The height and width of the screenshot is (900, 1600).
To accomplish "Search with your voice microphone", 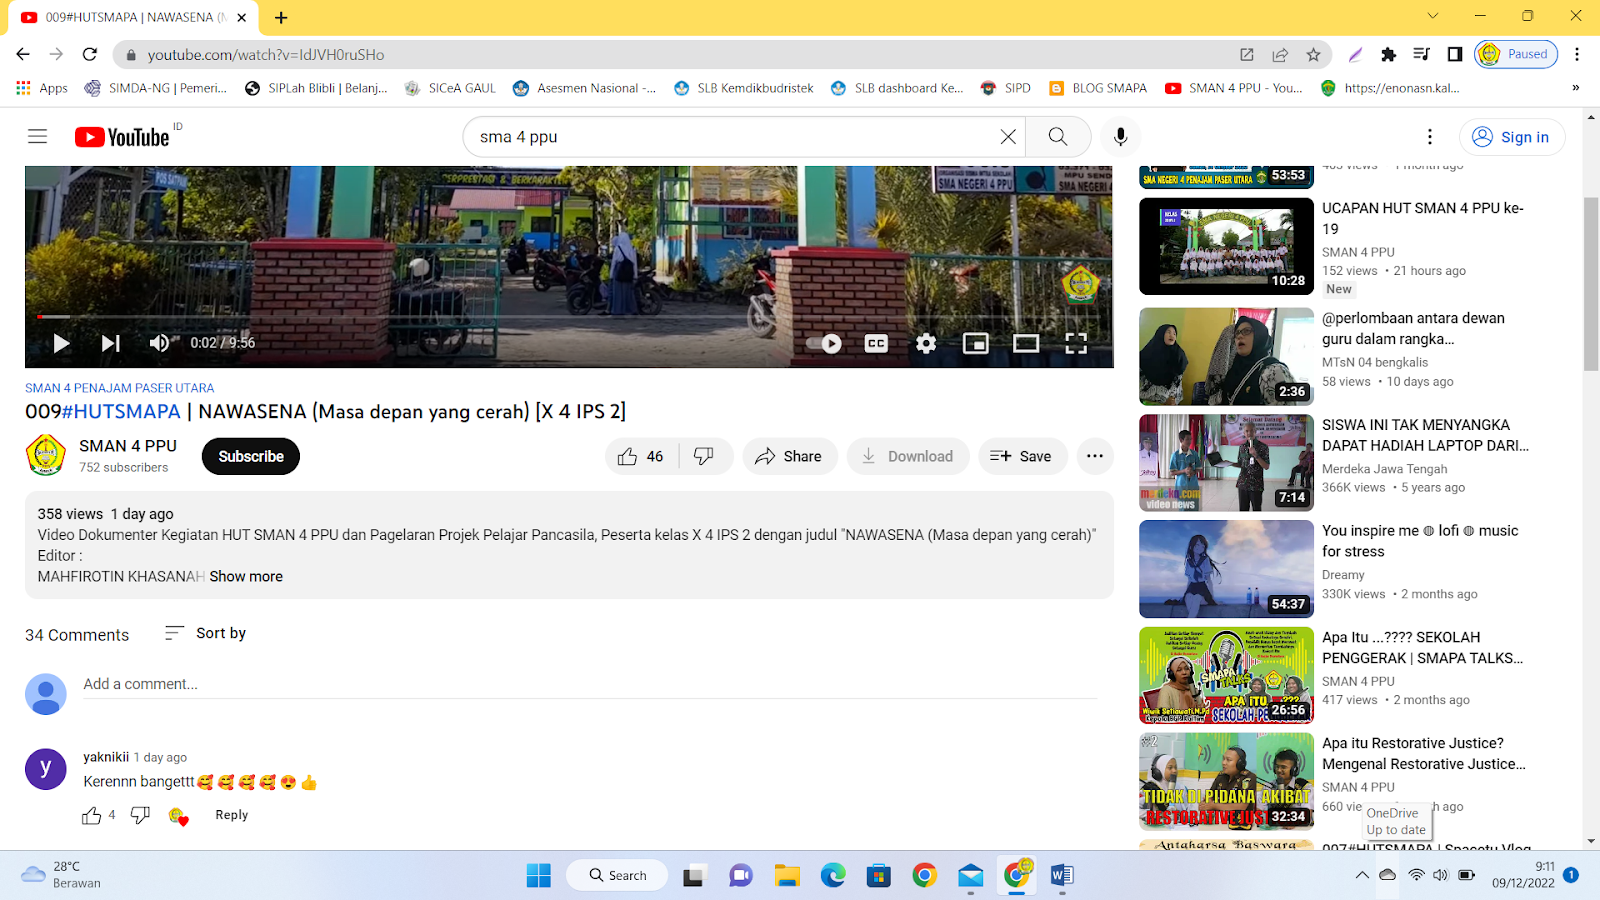I will tap(1120, 137).
